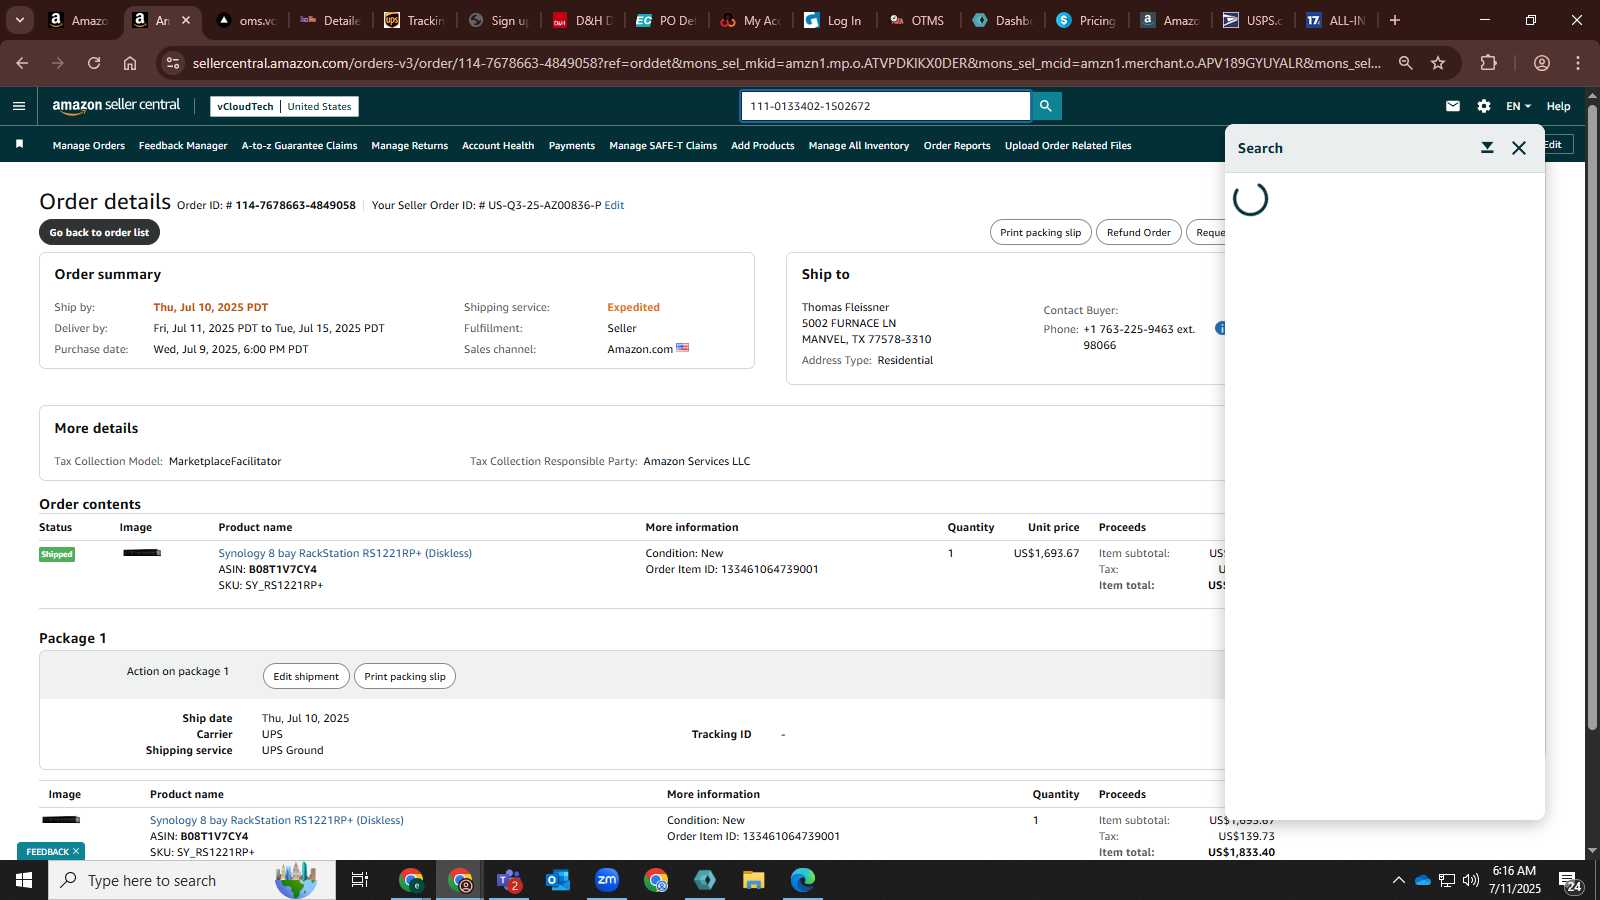Open Manage All Inventory
The width and height of the screenshot is (1600, 900).
pos(859,146)
